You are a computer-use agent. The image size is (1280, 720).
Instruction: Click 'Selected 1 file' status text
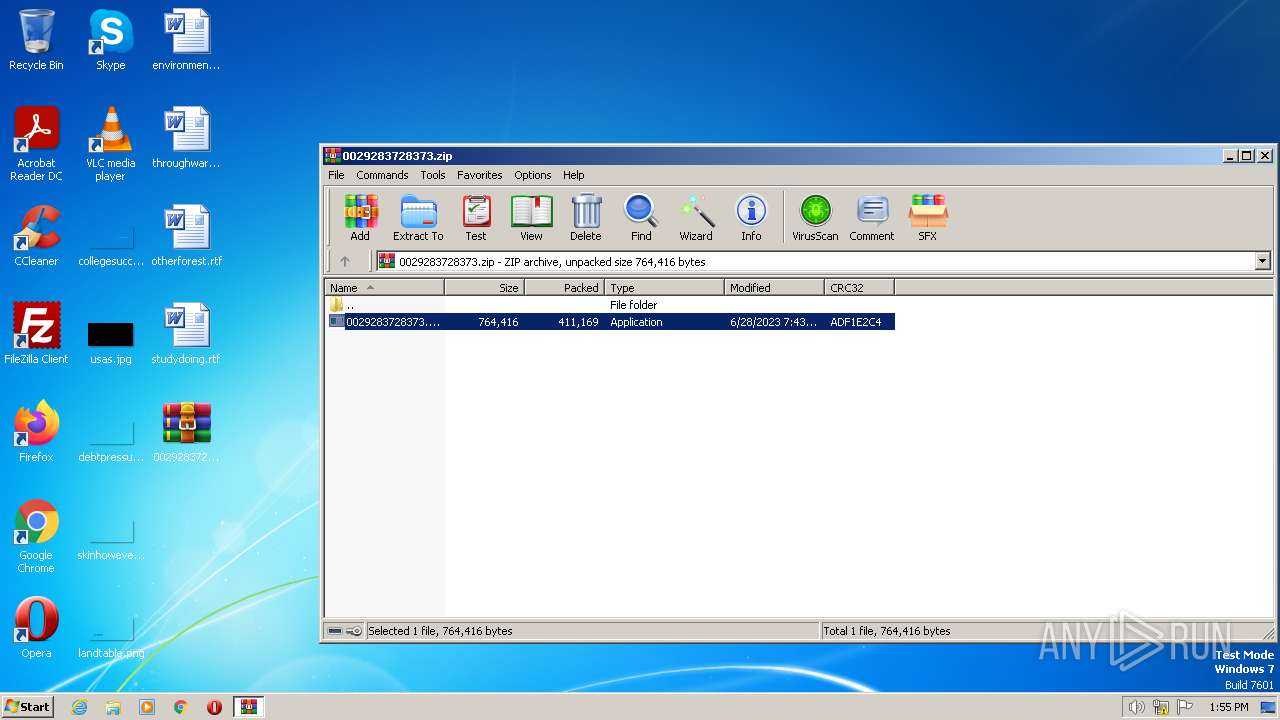(440, 631)
